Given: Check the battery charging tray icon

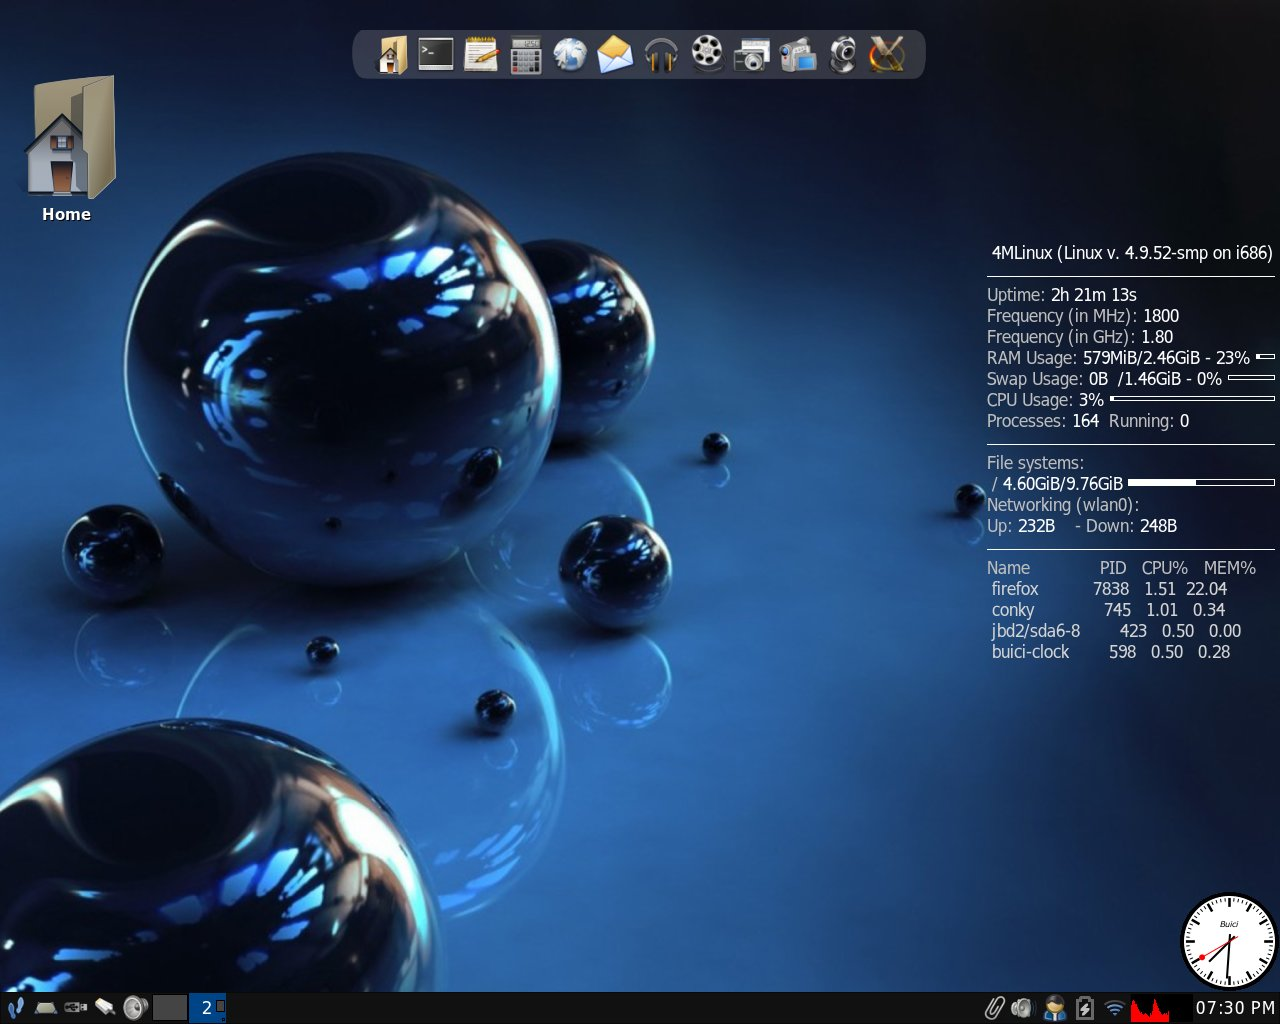Looking at the screenshot, I should 1085,1007.
